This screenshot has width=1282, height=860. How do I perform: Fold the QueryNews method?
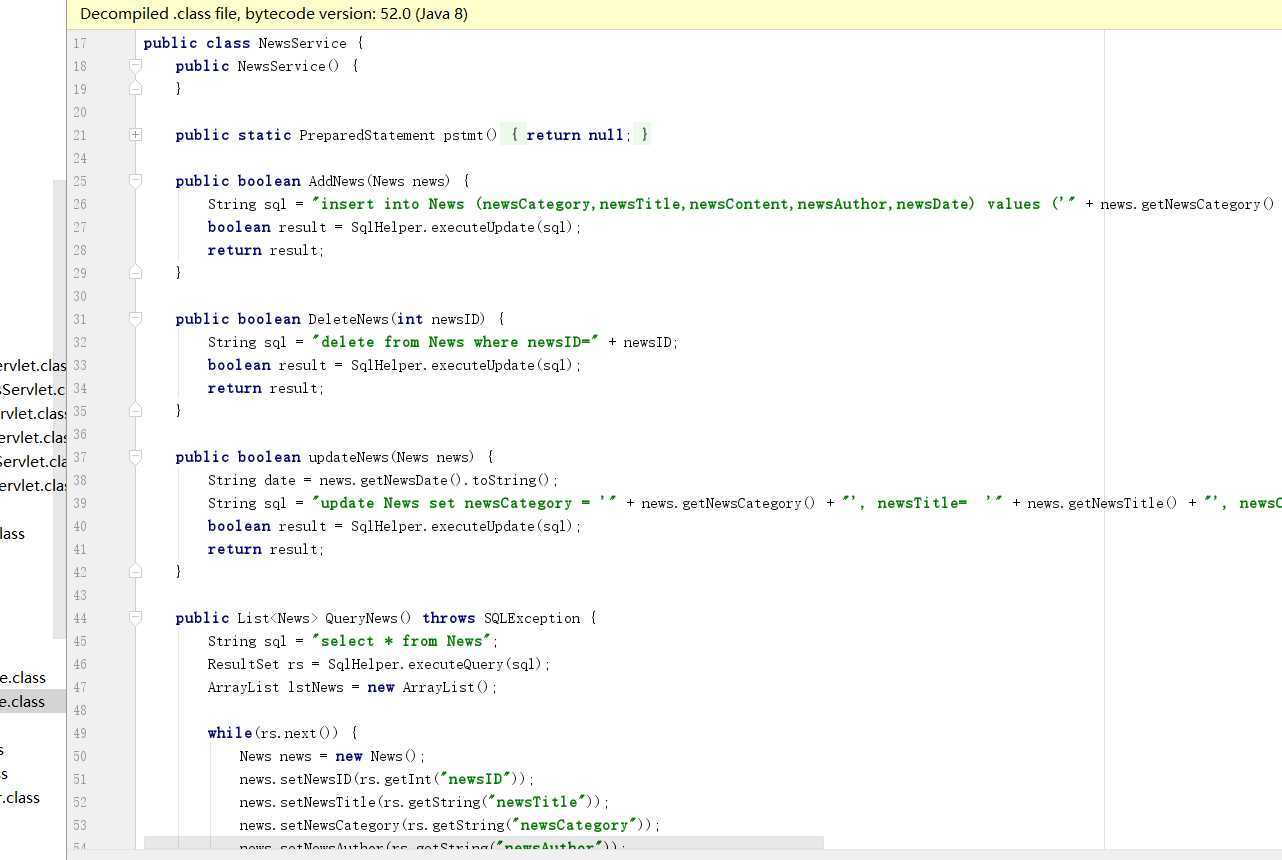point(135,618)
